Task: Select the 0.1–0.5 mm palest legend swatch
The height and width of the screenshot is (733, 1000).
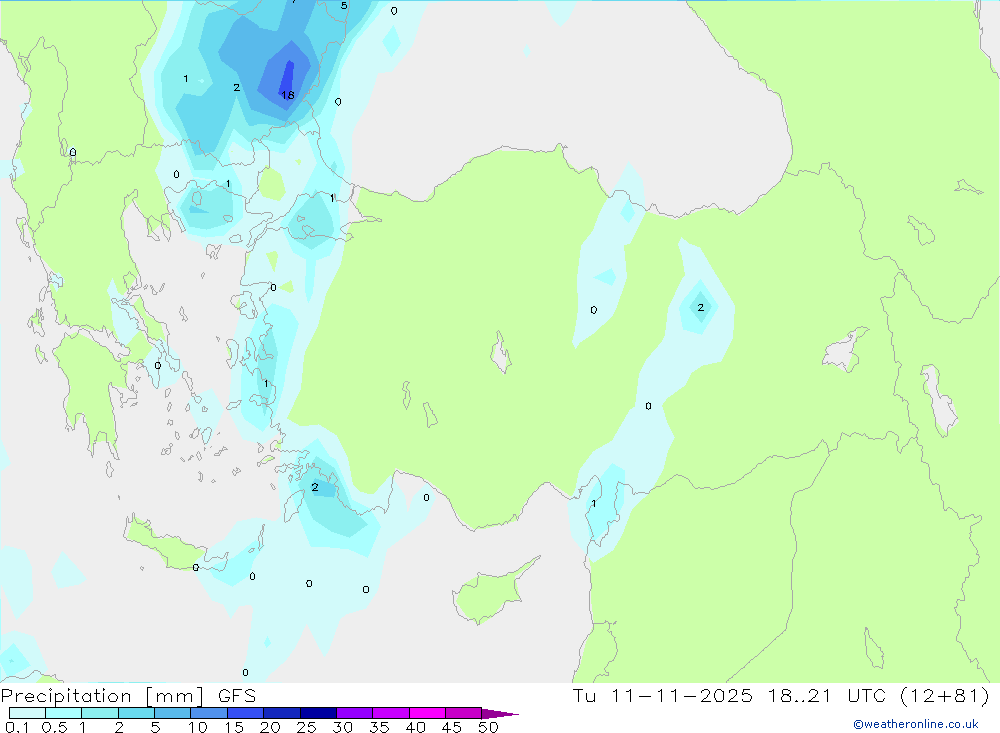Action: point(27,713)
